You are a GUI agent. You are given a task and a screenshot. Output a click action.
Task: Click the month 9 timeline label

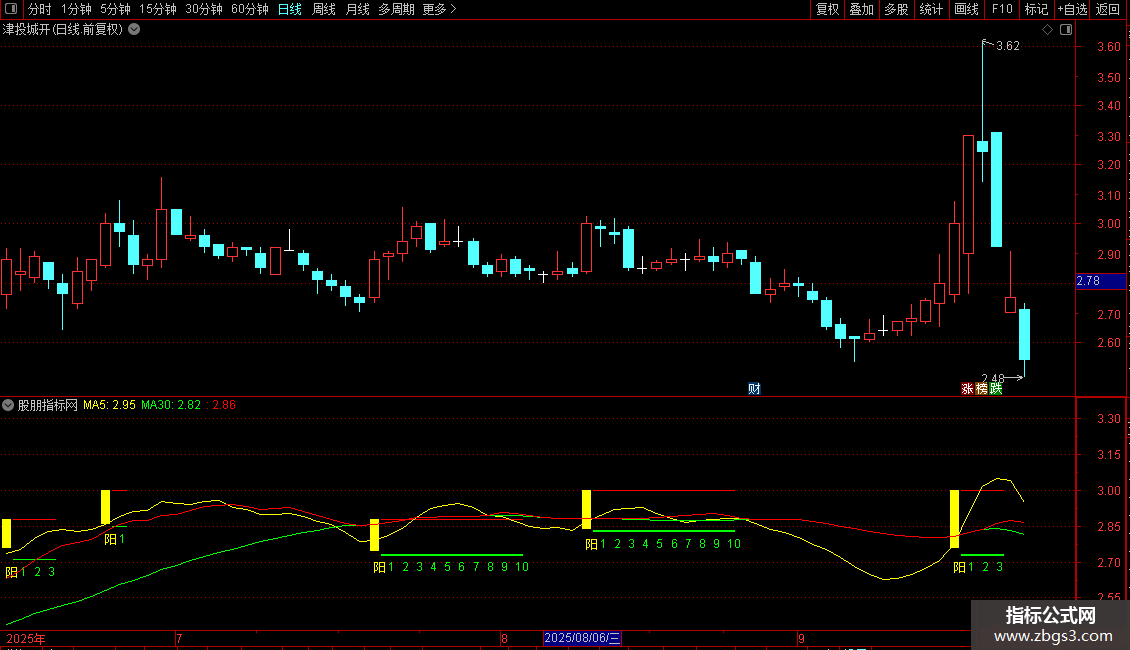801,638
